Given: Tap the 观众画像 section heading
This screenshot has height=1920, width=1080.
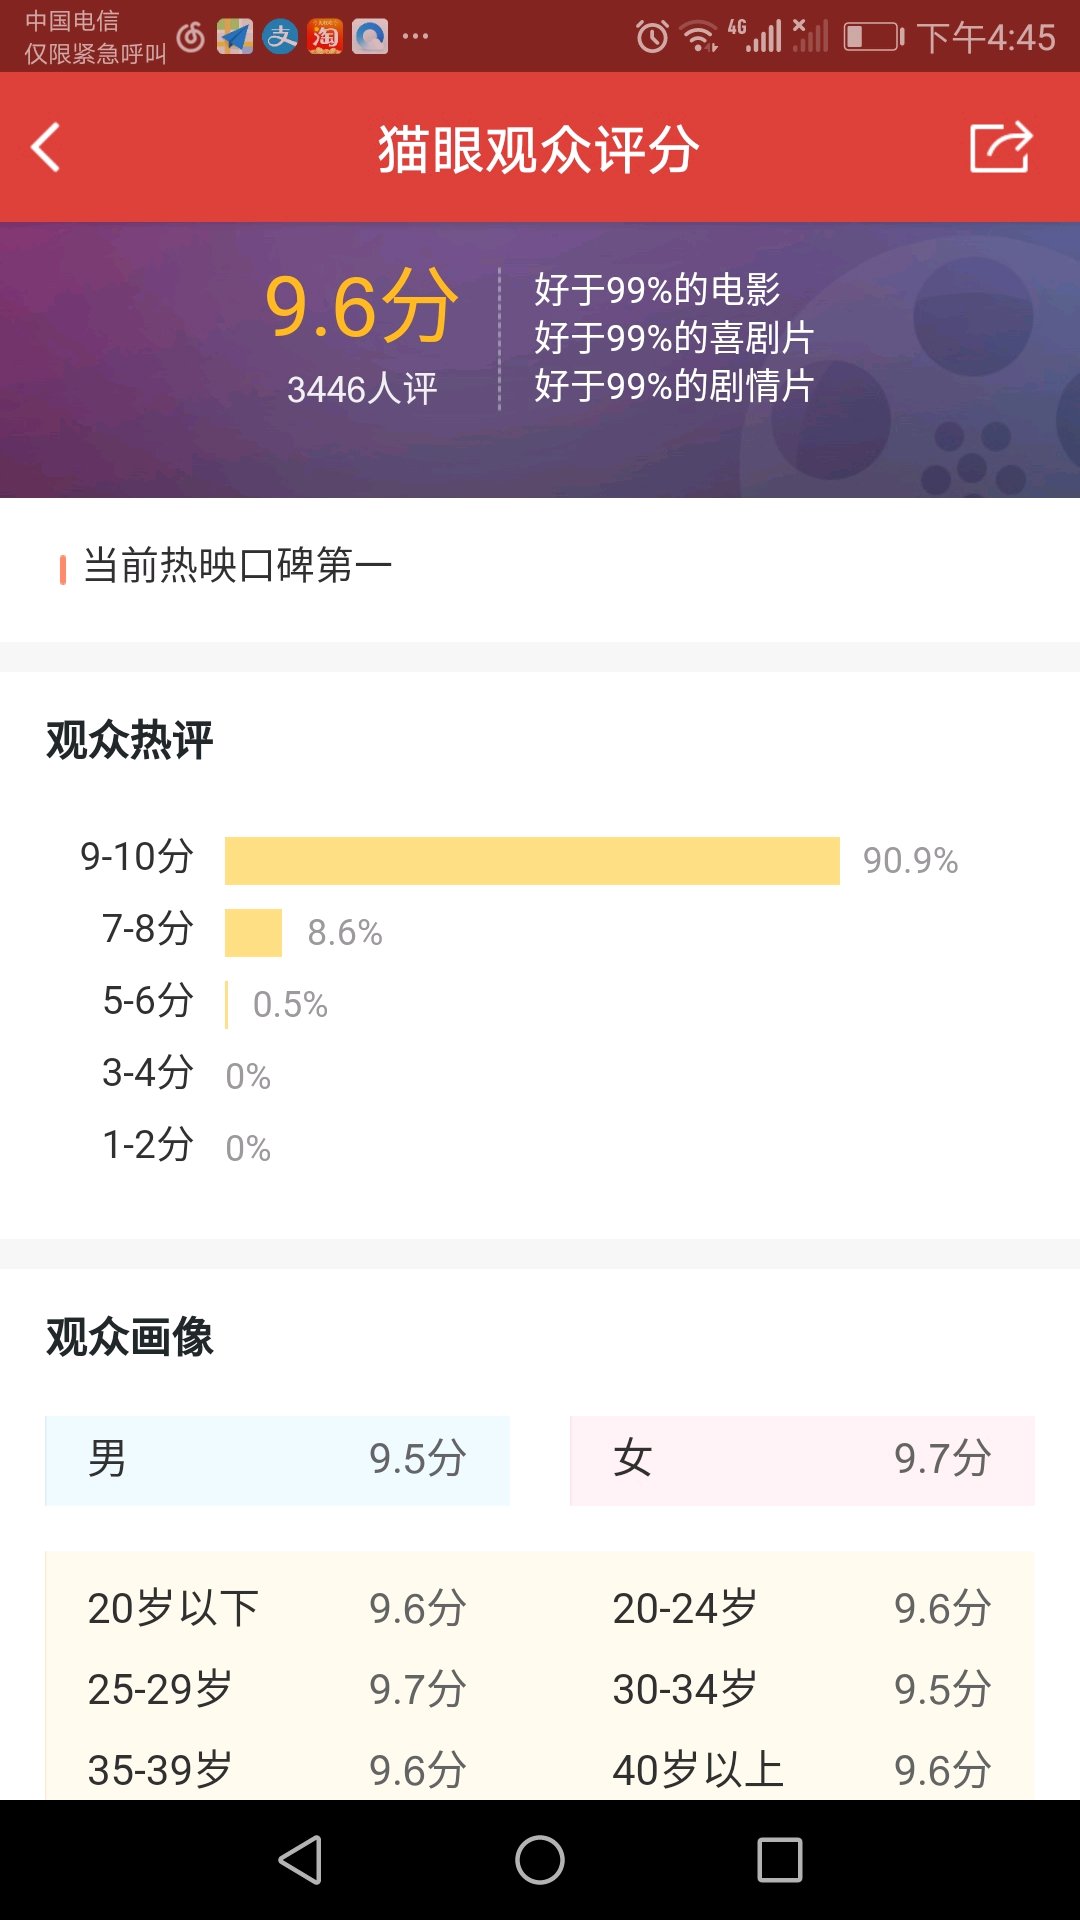Looking at the screenshot, I should coord(130,1338).
